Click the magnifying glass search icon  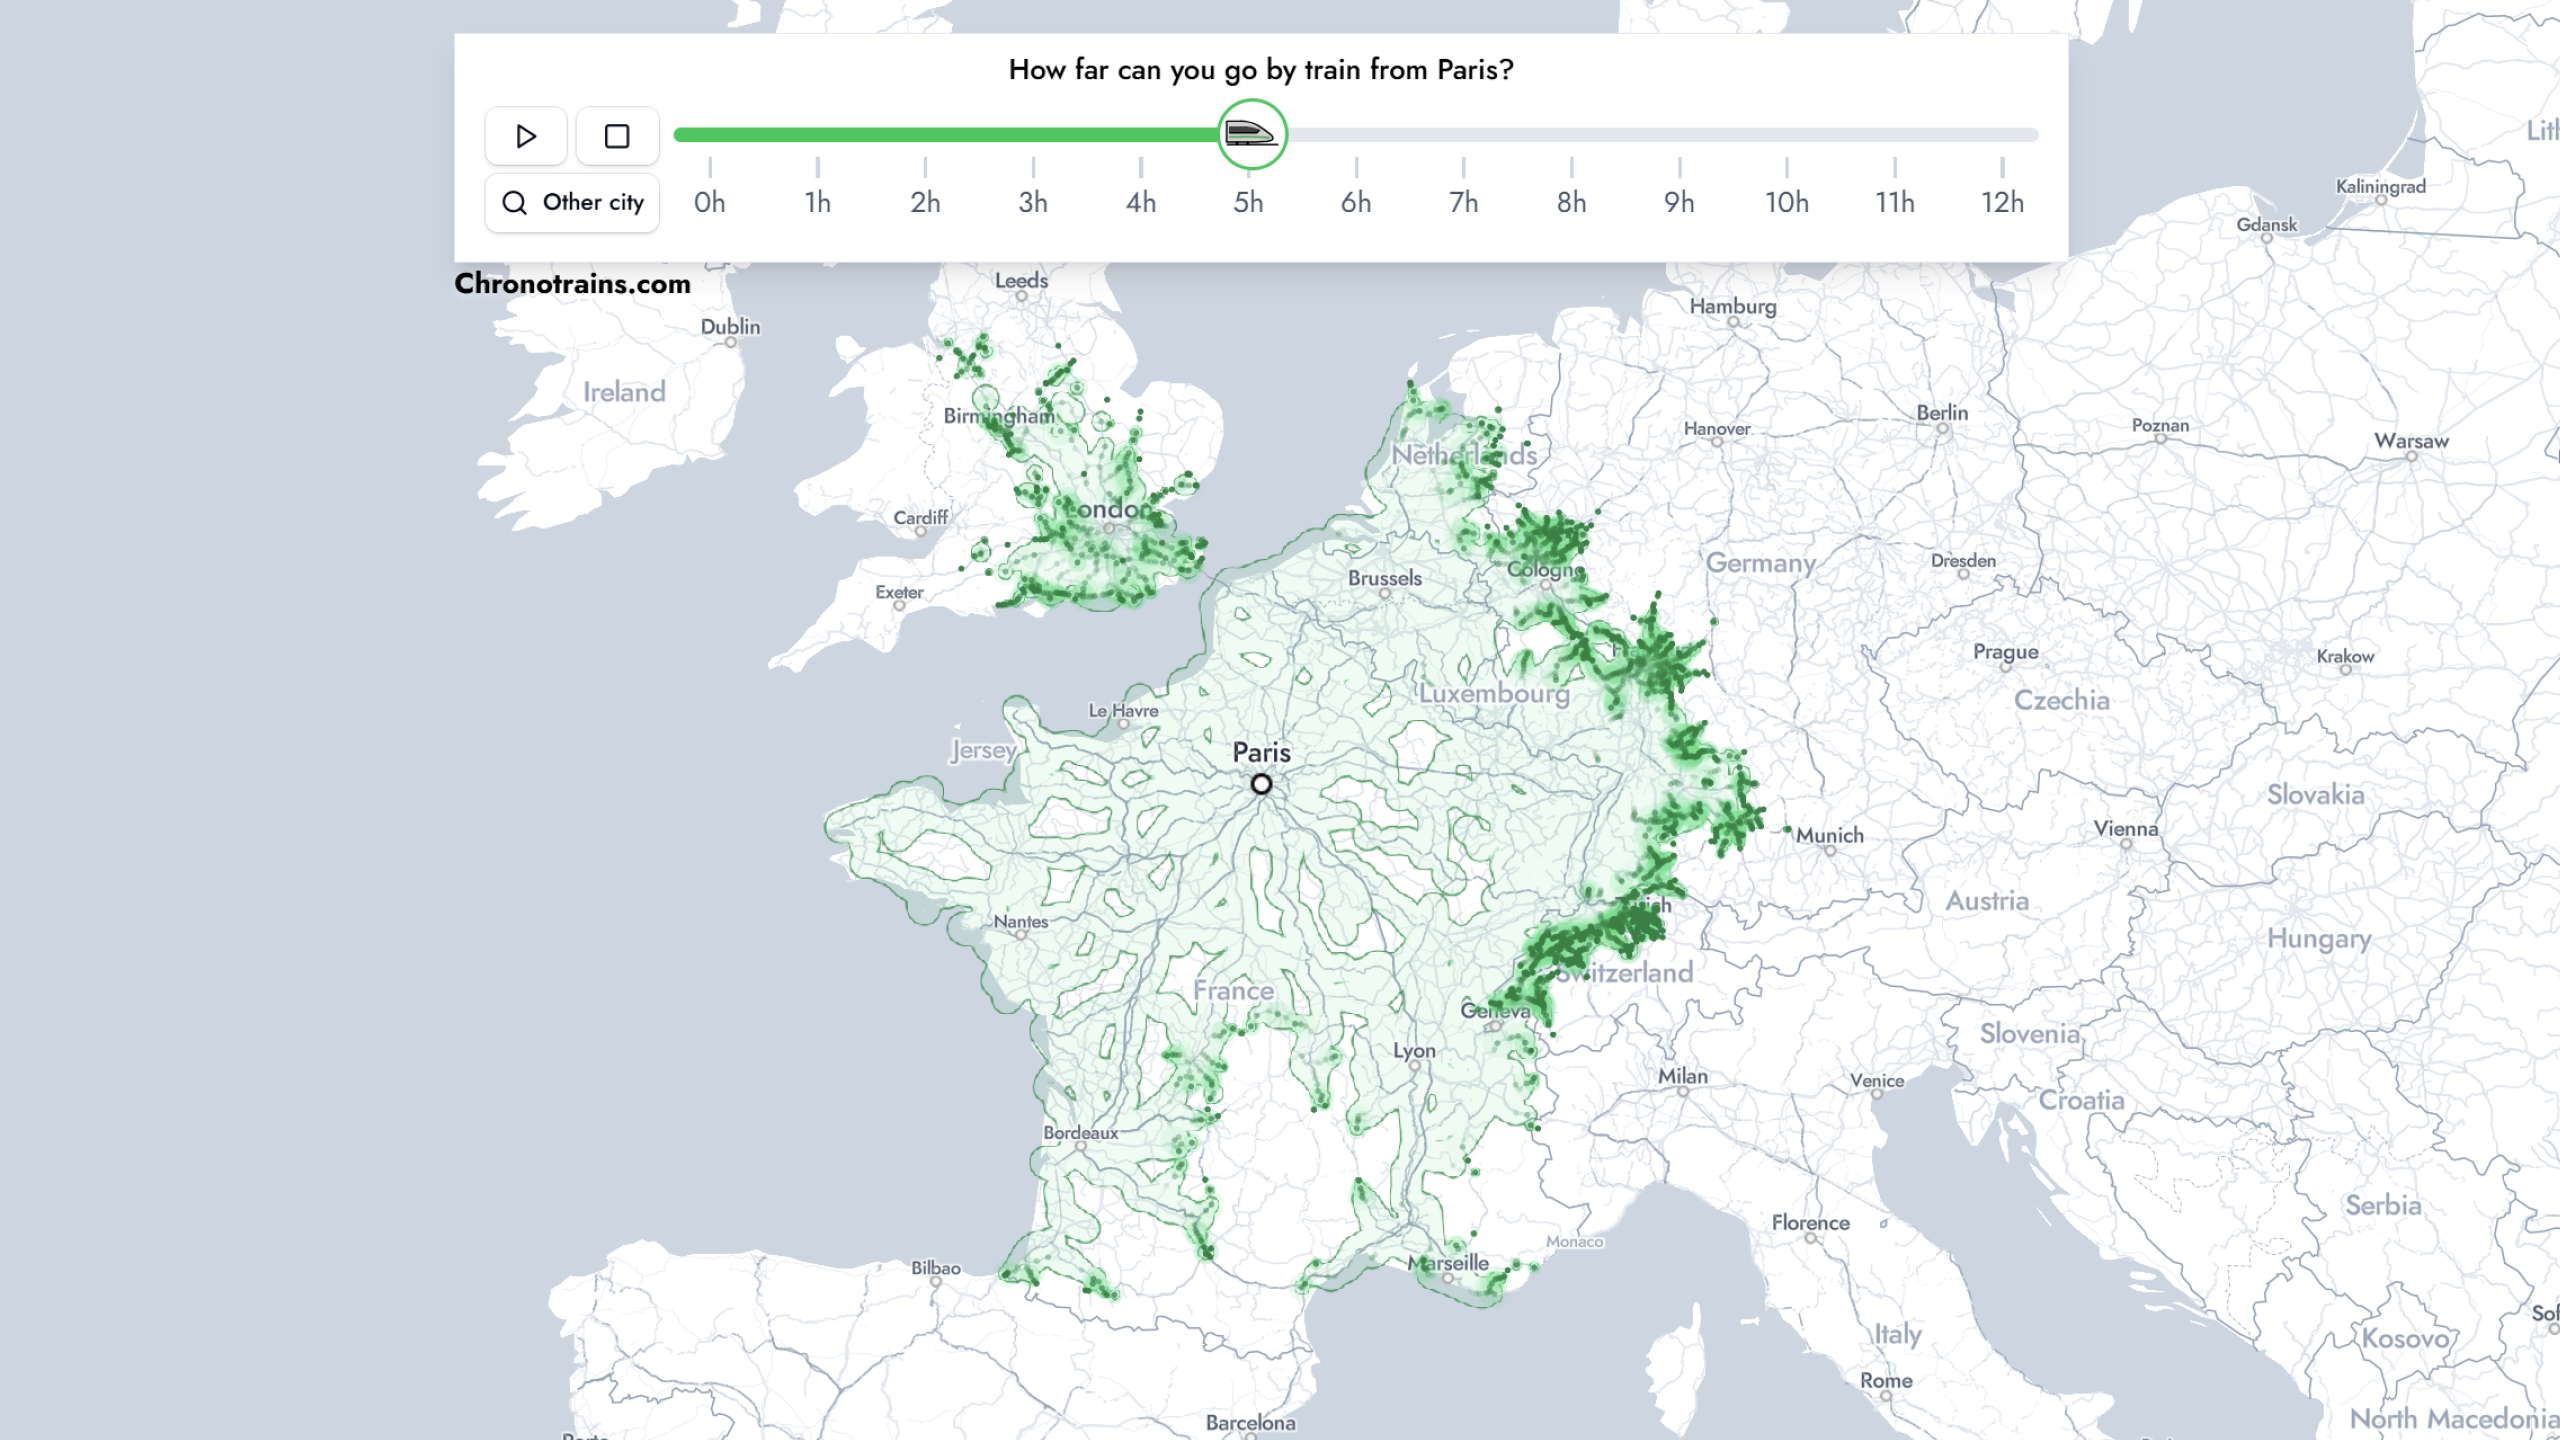(514, 203)
